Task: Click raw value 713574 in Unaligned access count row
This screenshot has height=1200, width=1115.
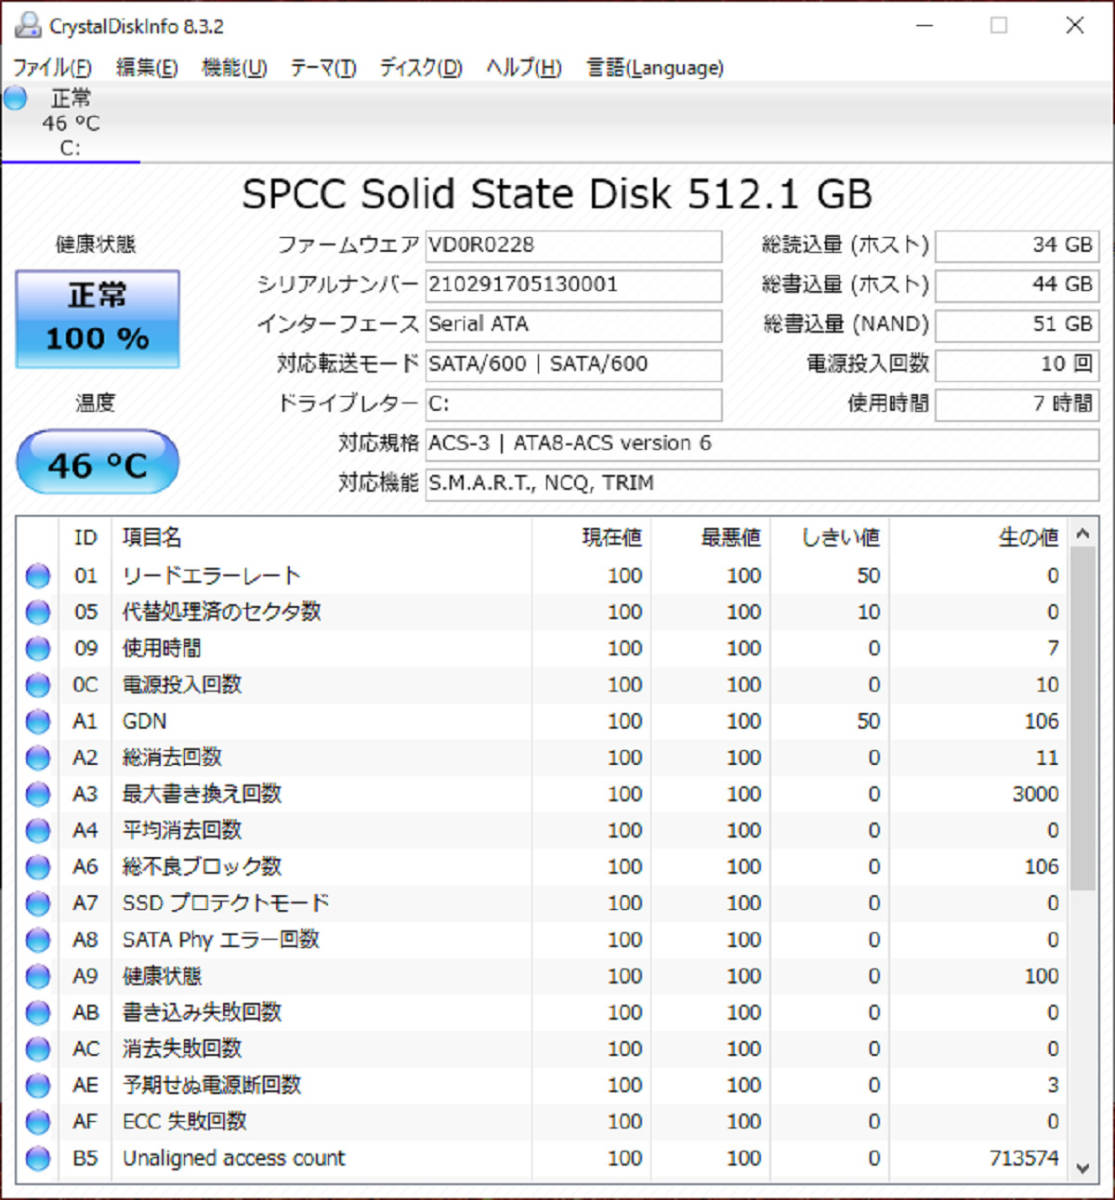Action: [1024, 1158]
